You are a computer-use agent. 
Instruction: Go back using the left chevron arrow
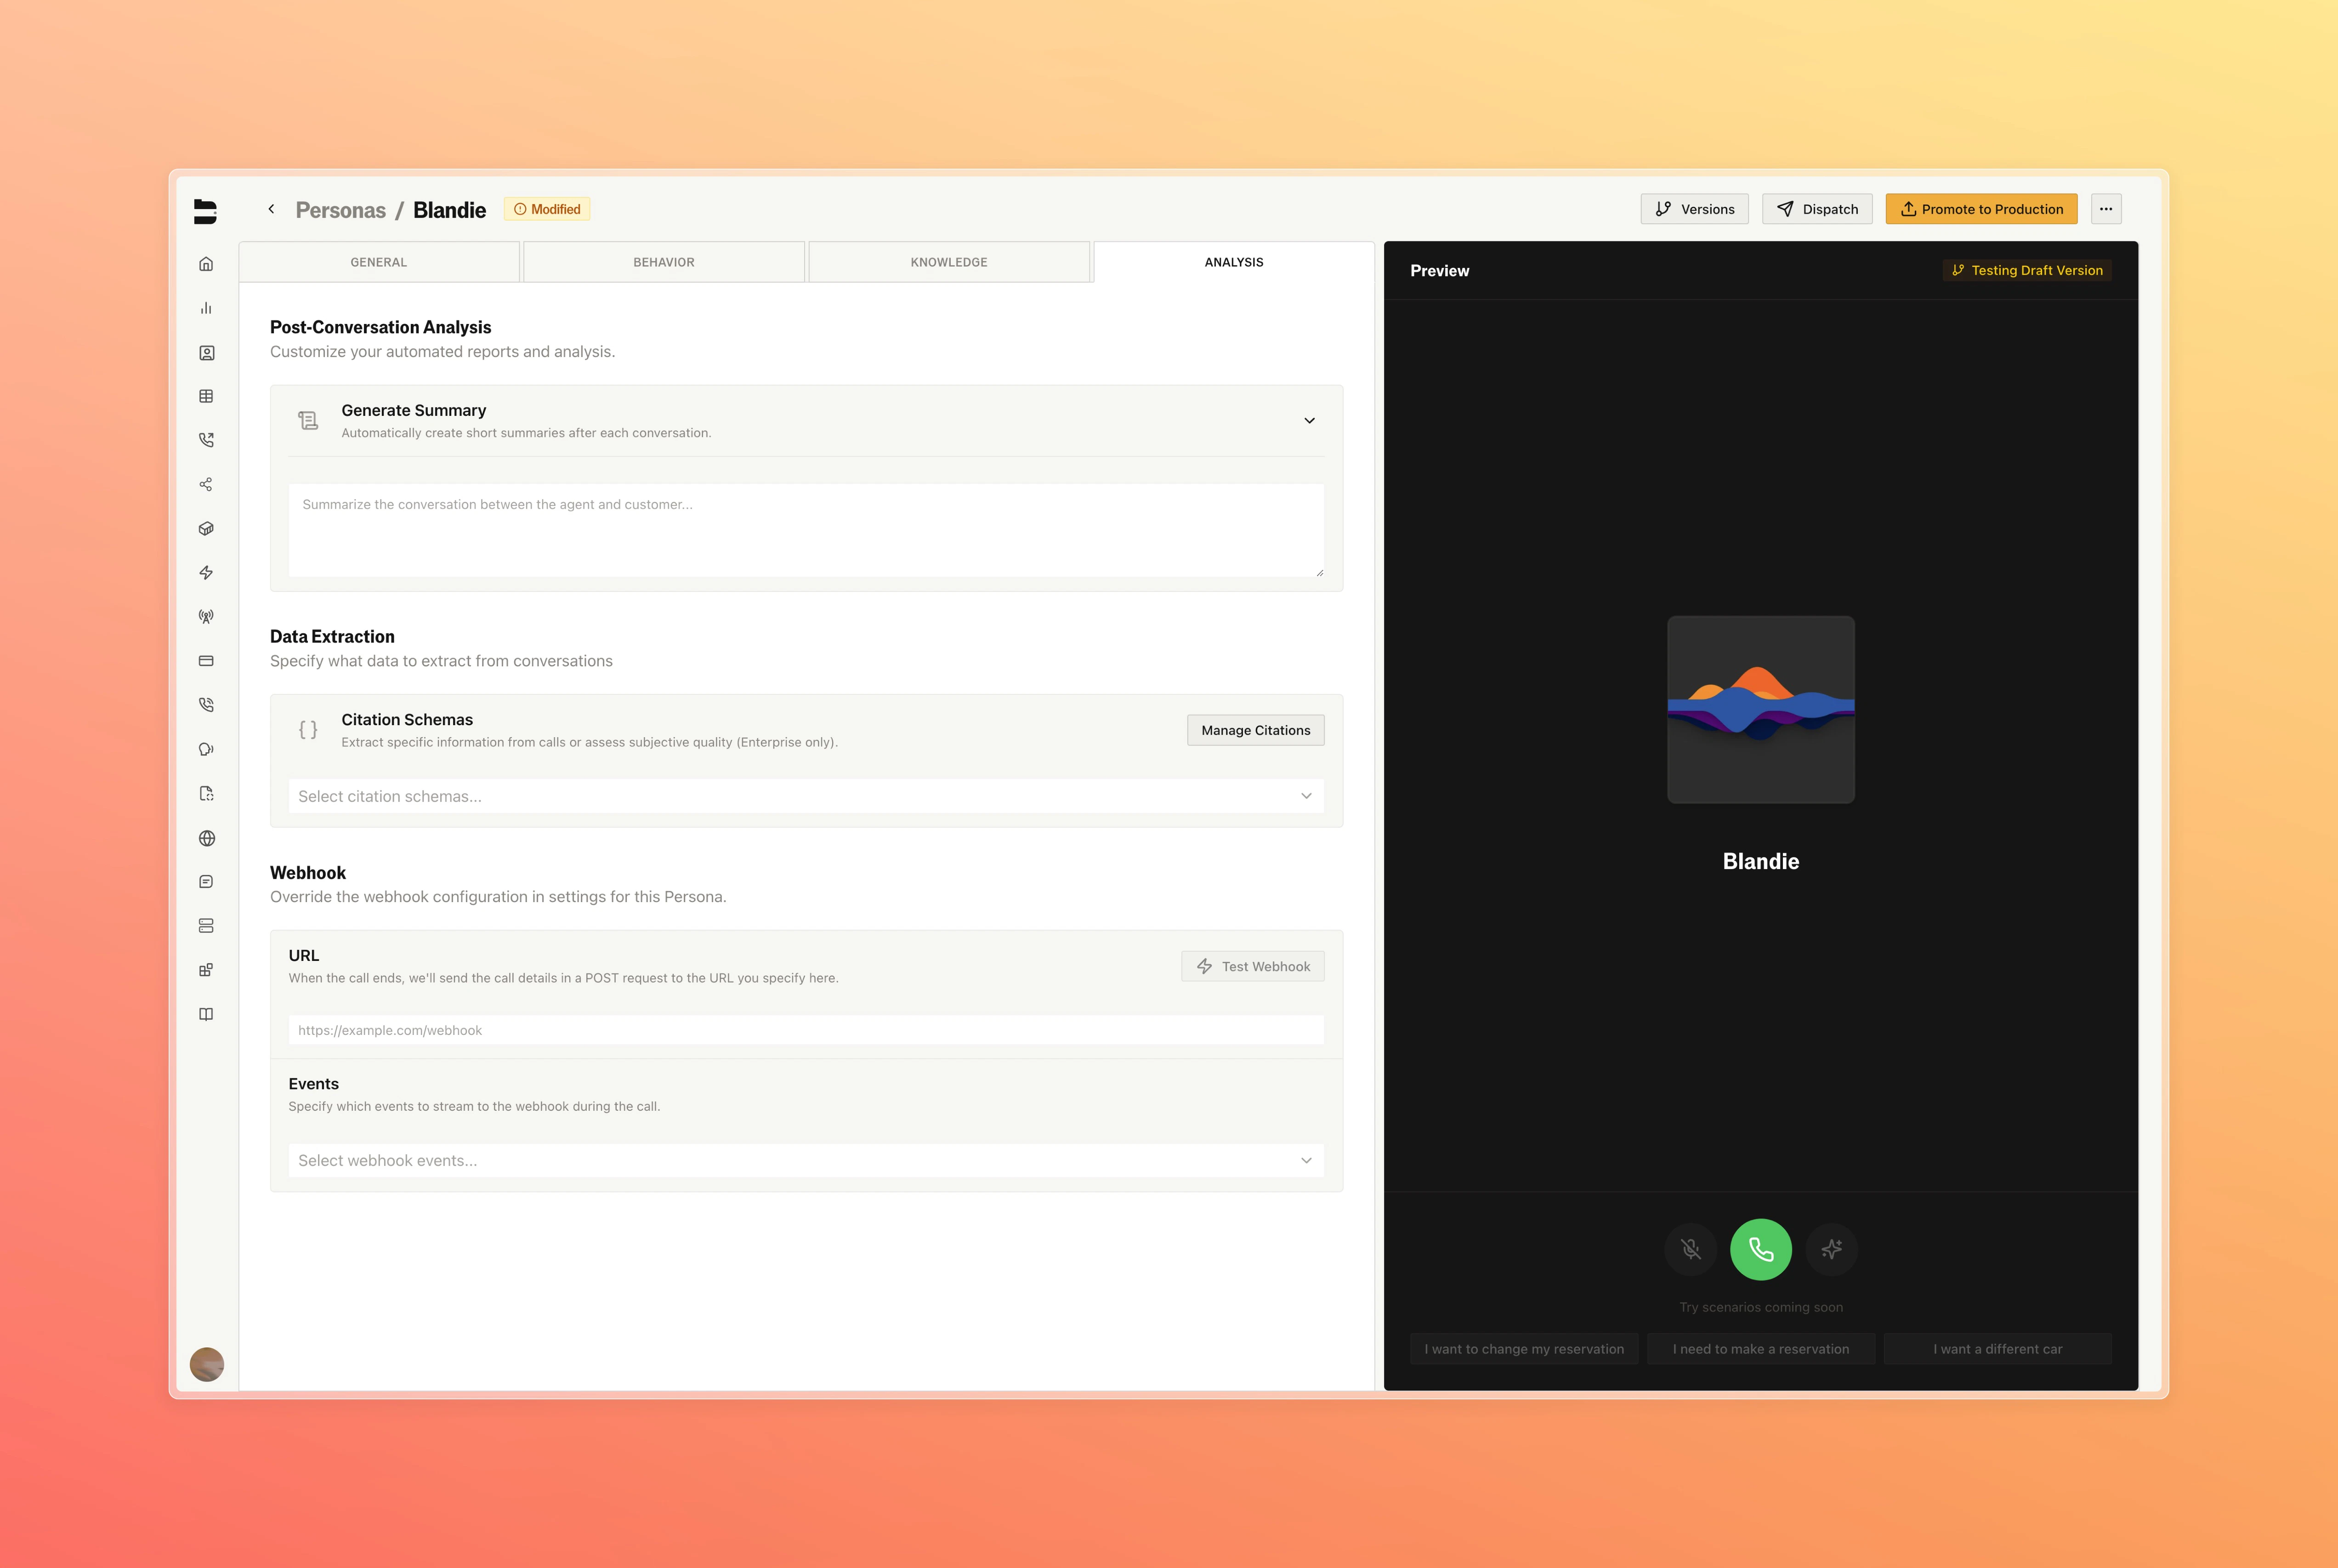point(271,209)
